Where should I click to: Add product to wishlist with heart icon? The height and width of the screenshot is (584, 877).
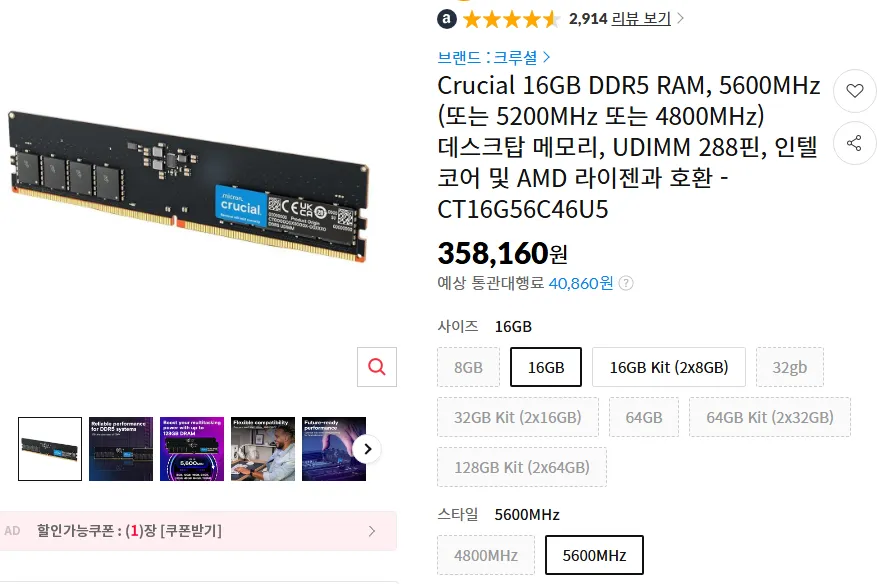[854, 90]
